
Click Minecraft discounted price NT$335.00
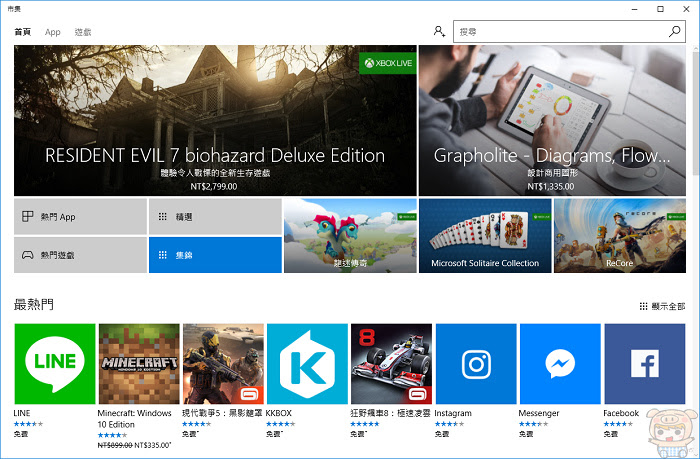152,445
